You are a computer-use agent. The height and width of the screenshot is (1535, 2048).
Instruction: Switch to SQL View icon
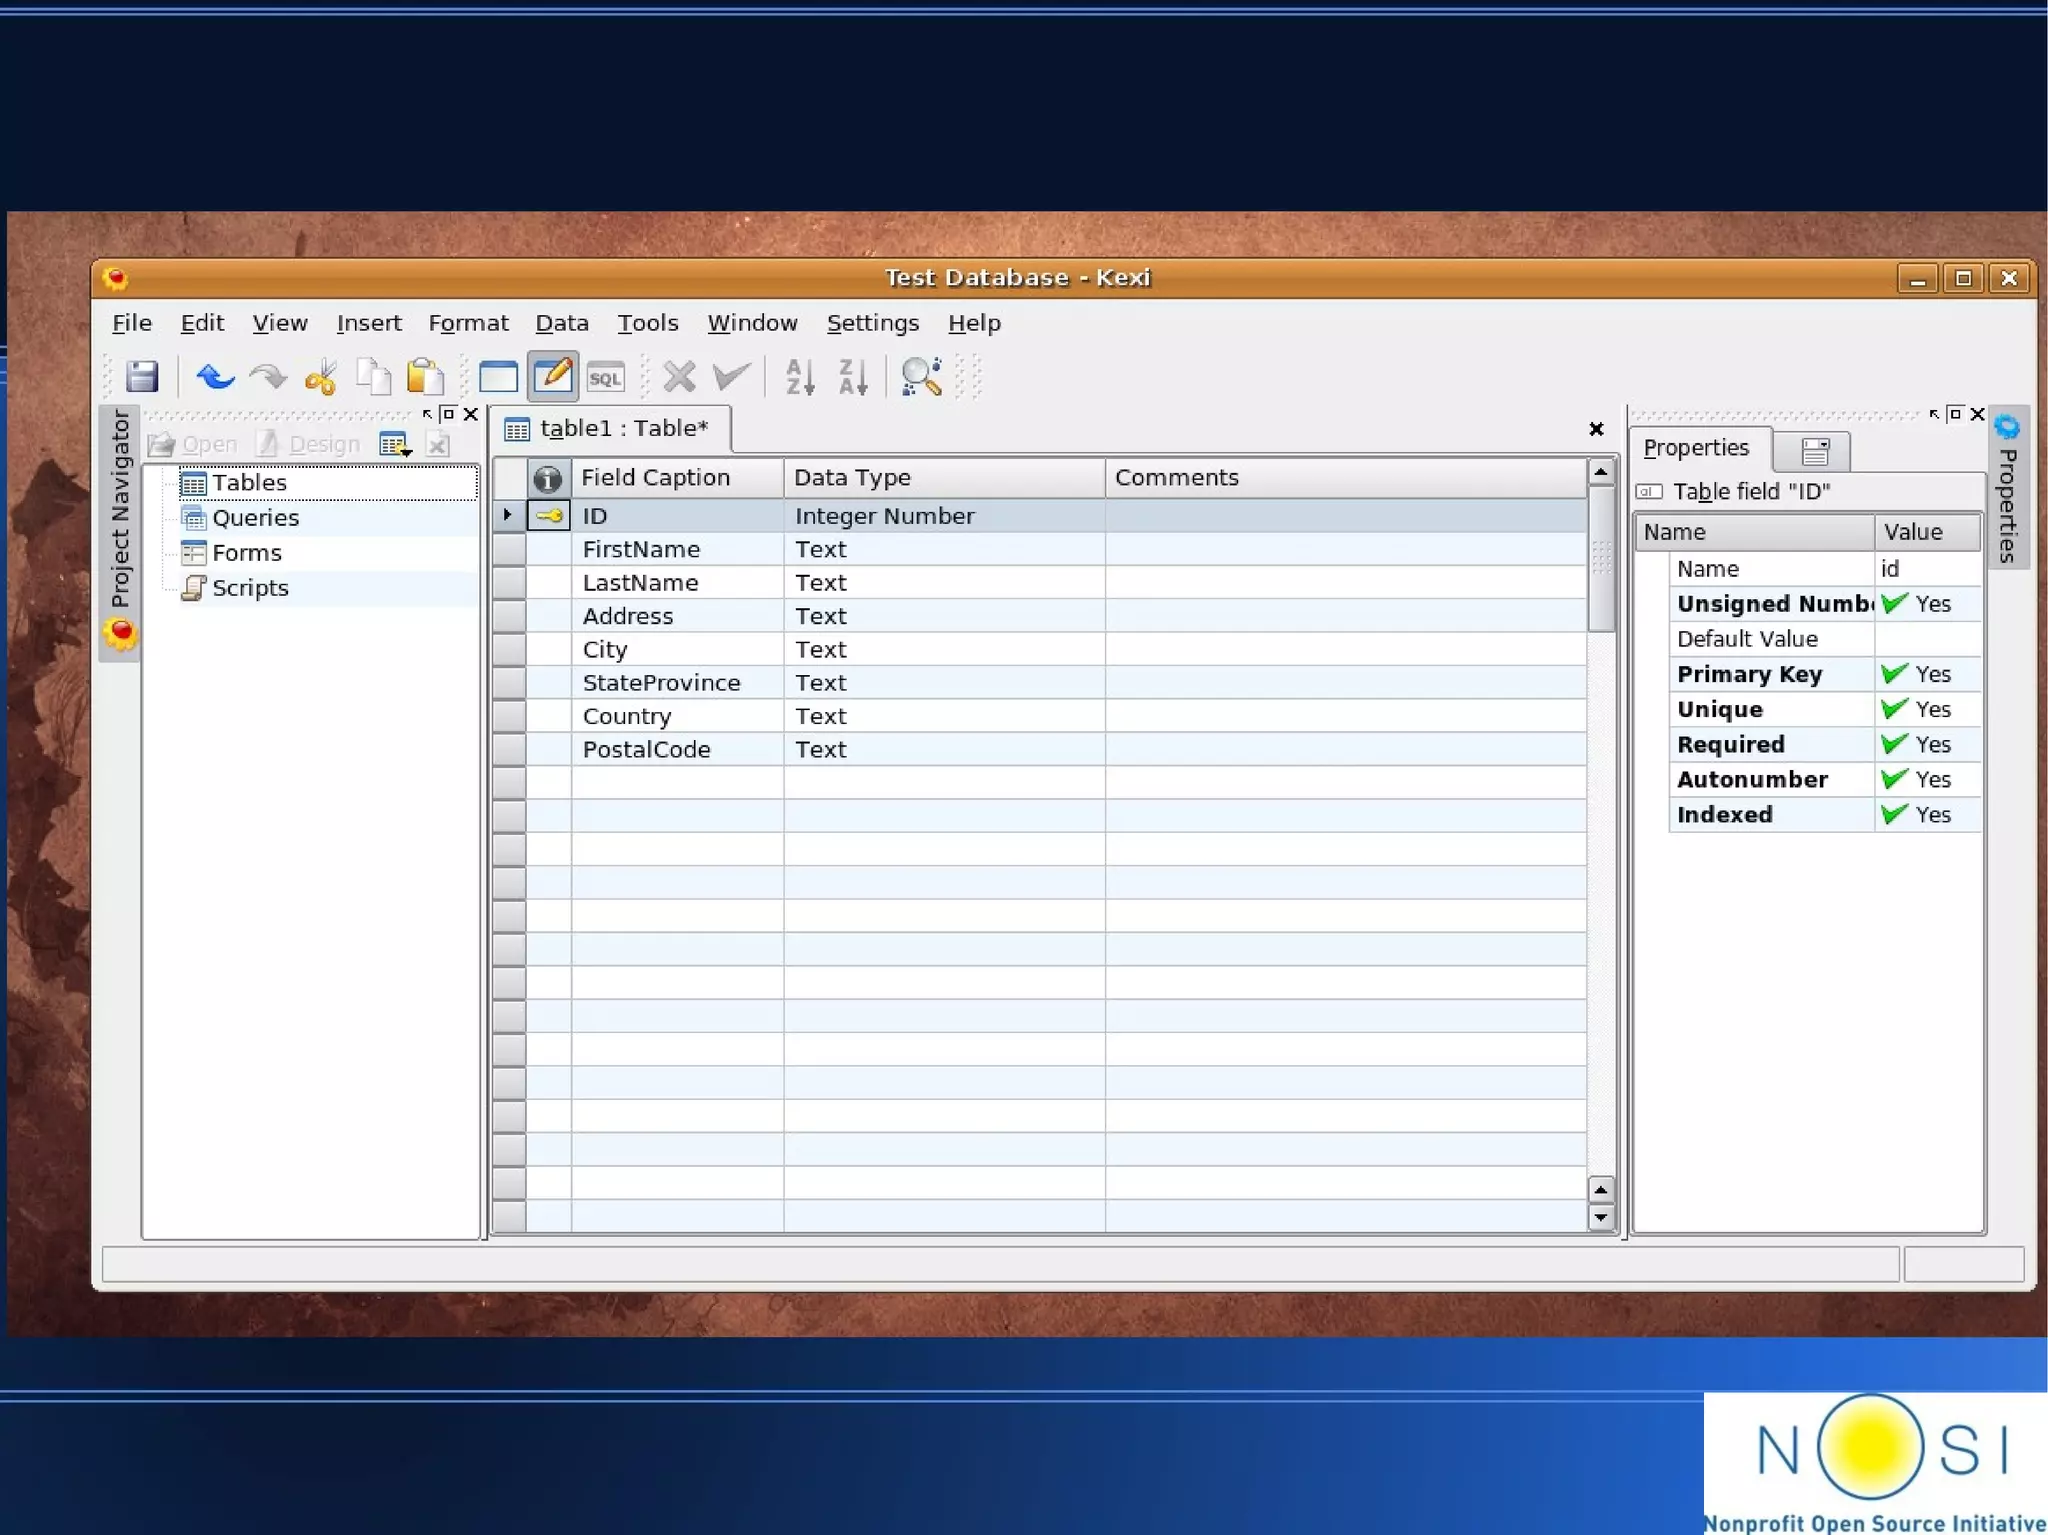[605, 378]
